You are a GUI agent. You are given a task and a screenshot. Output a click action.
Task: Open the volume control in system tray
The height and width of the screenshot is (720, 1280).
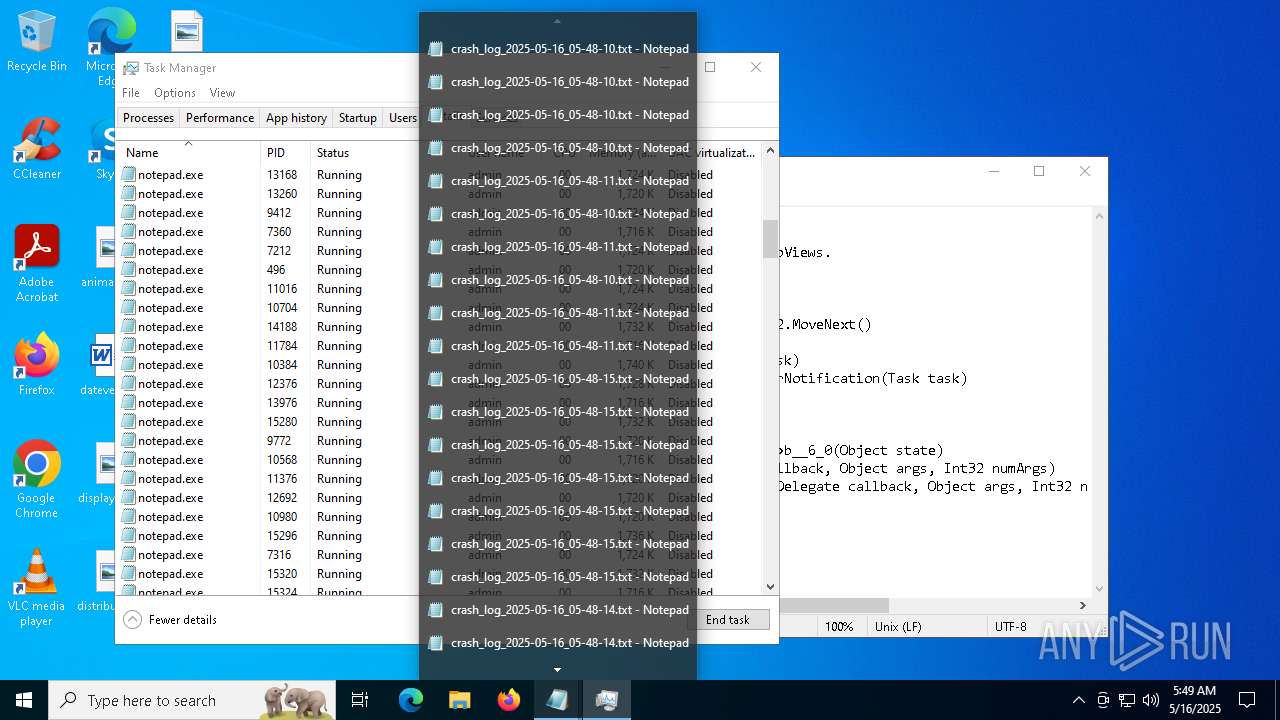point(1151,700)
